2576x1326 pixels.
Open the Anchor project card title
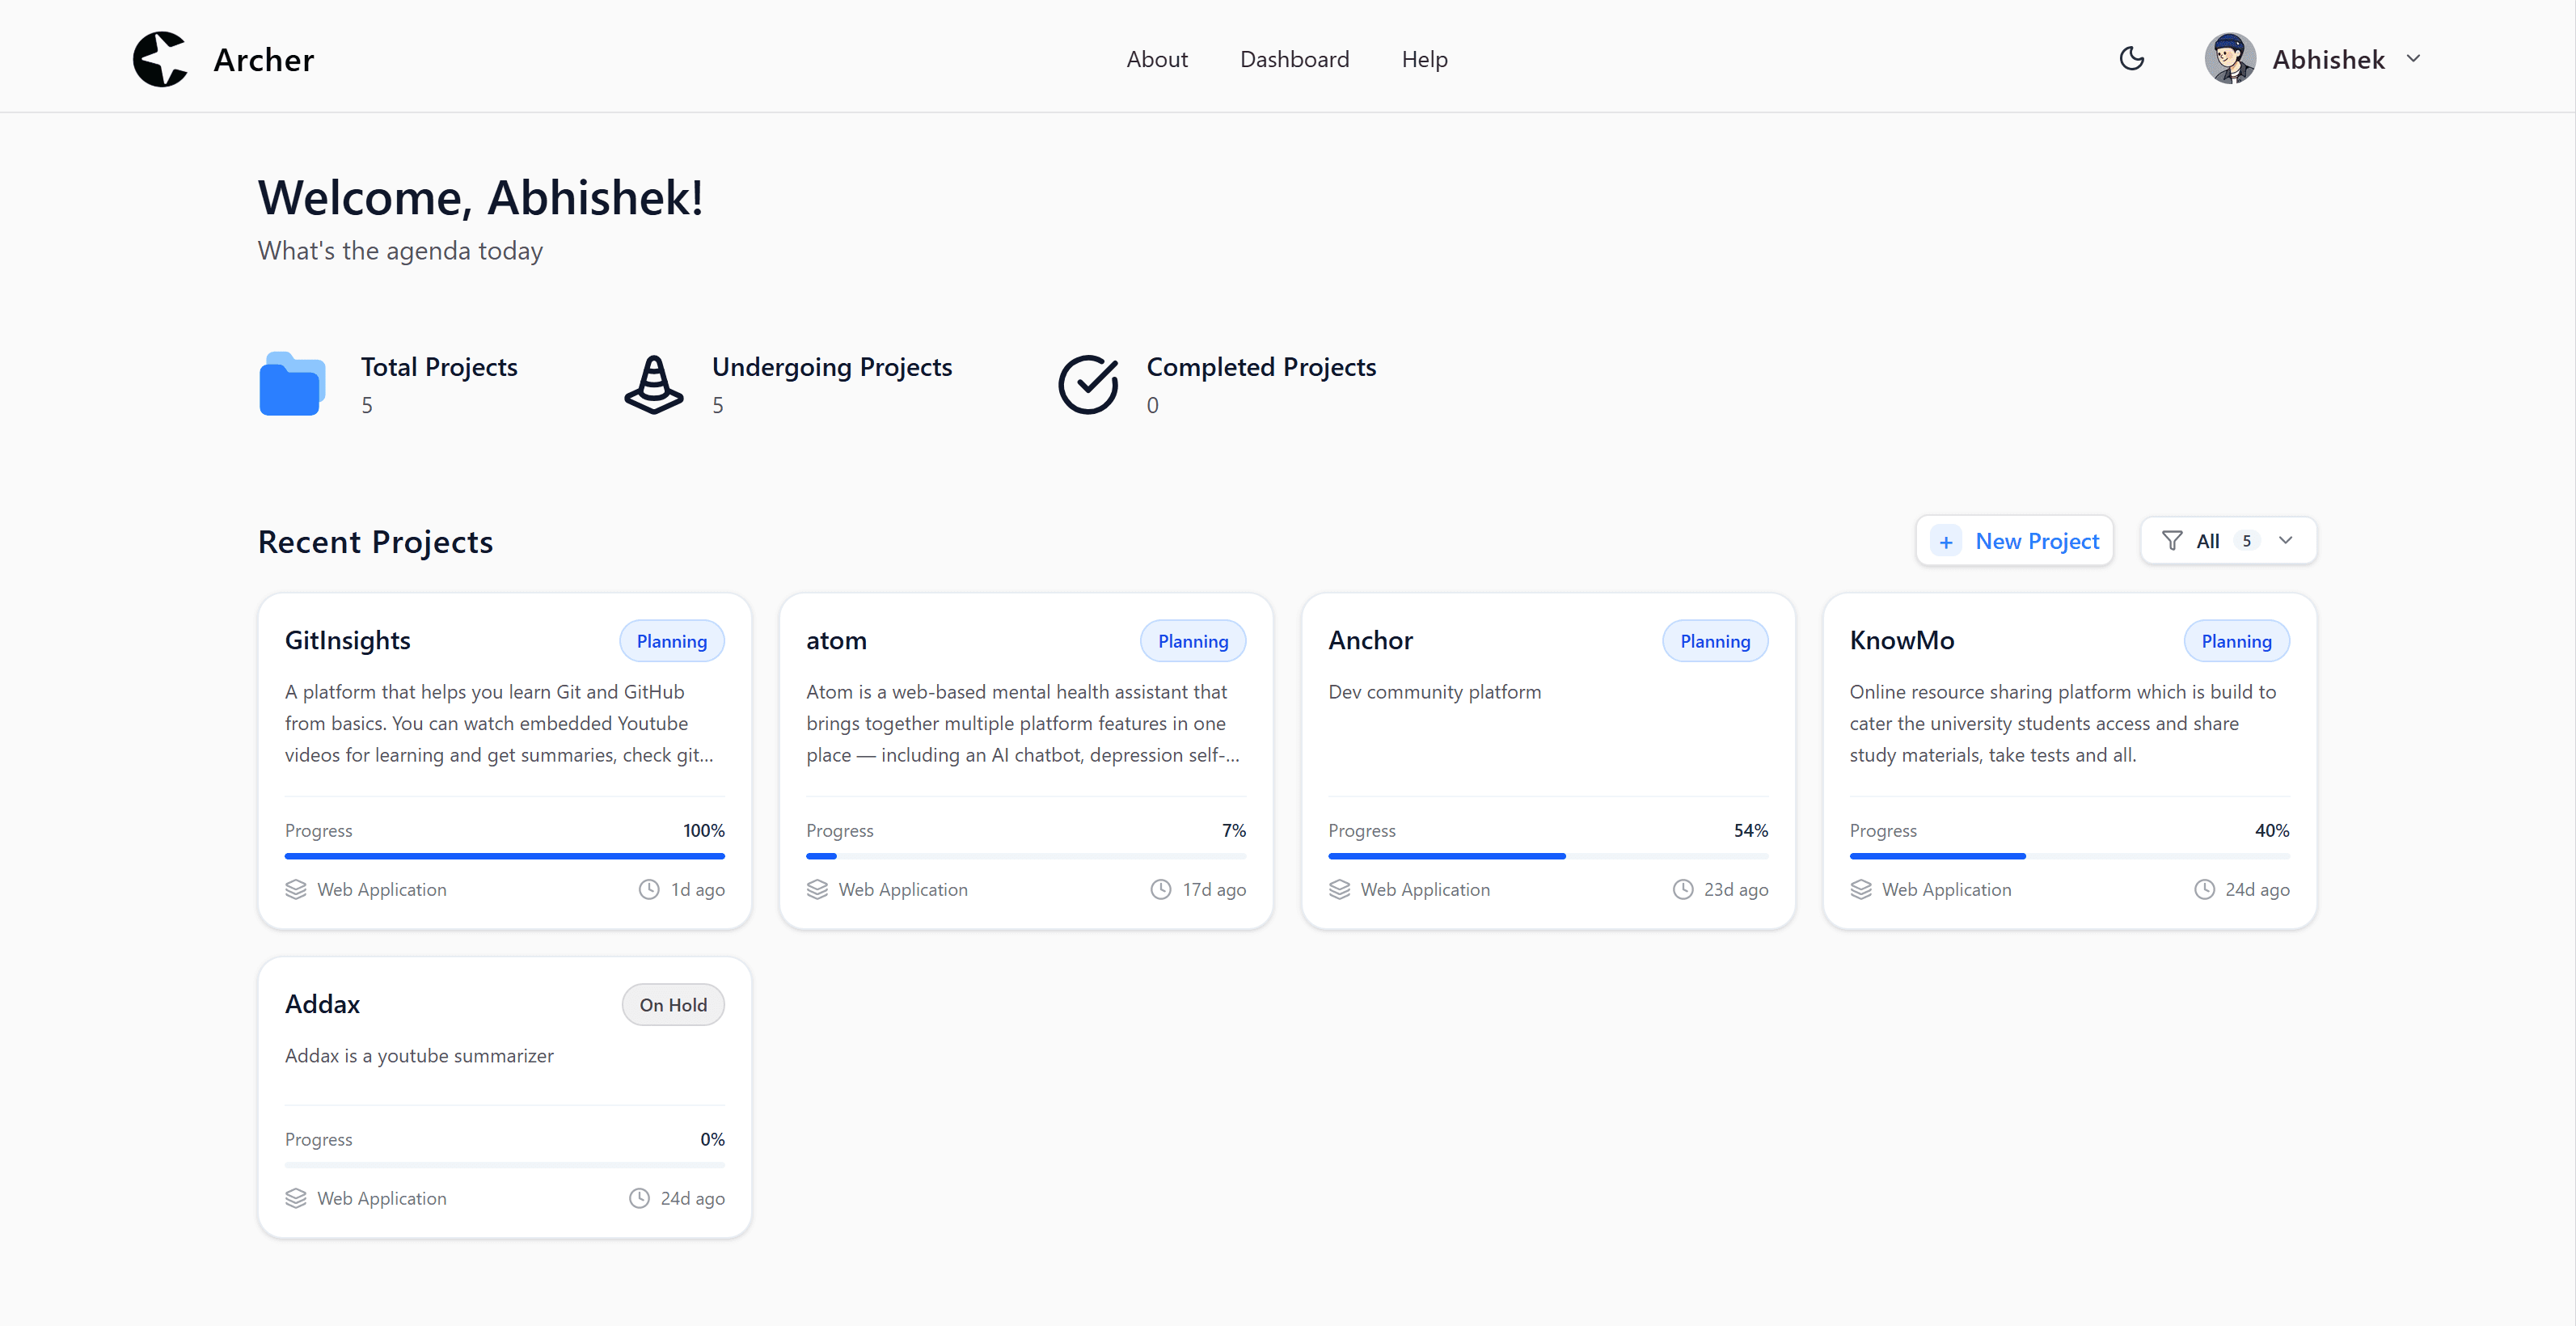click(1370, 640)
